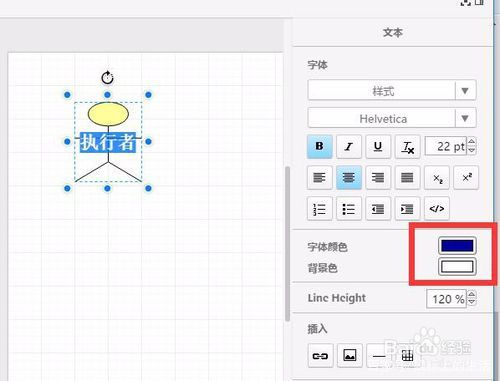Center-align the text
This screenshot has height=381, width=500.
(x=349, y=177)
